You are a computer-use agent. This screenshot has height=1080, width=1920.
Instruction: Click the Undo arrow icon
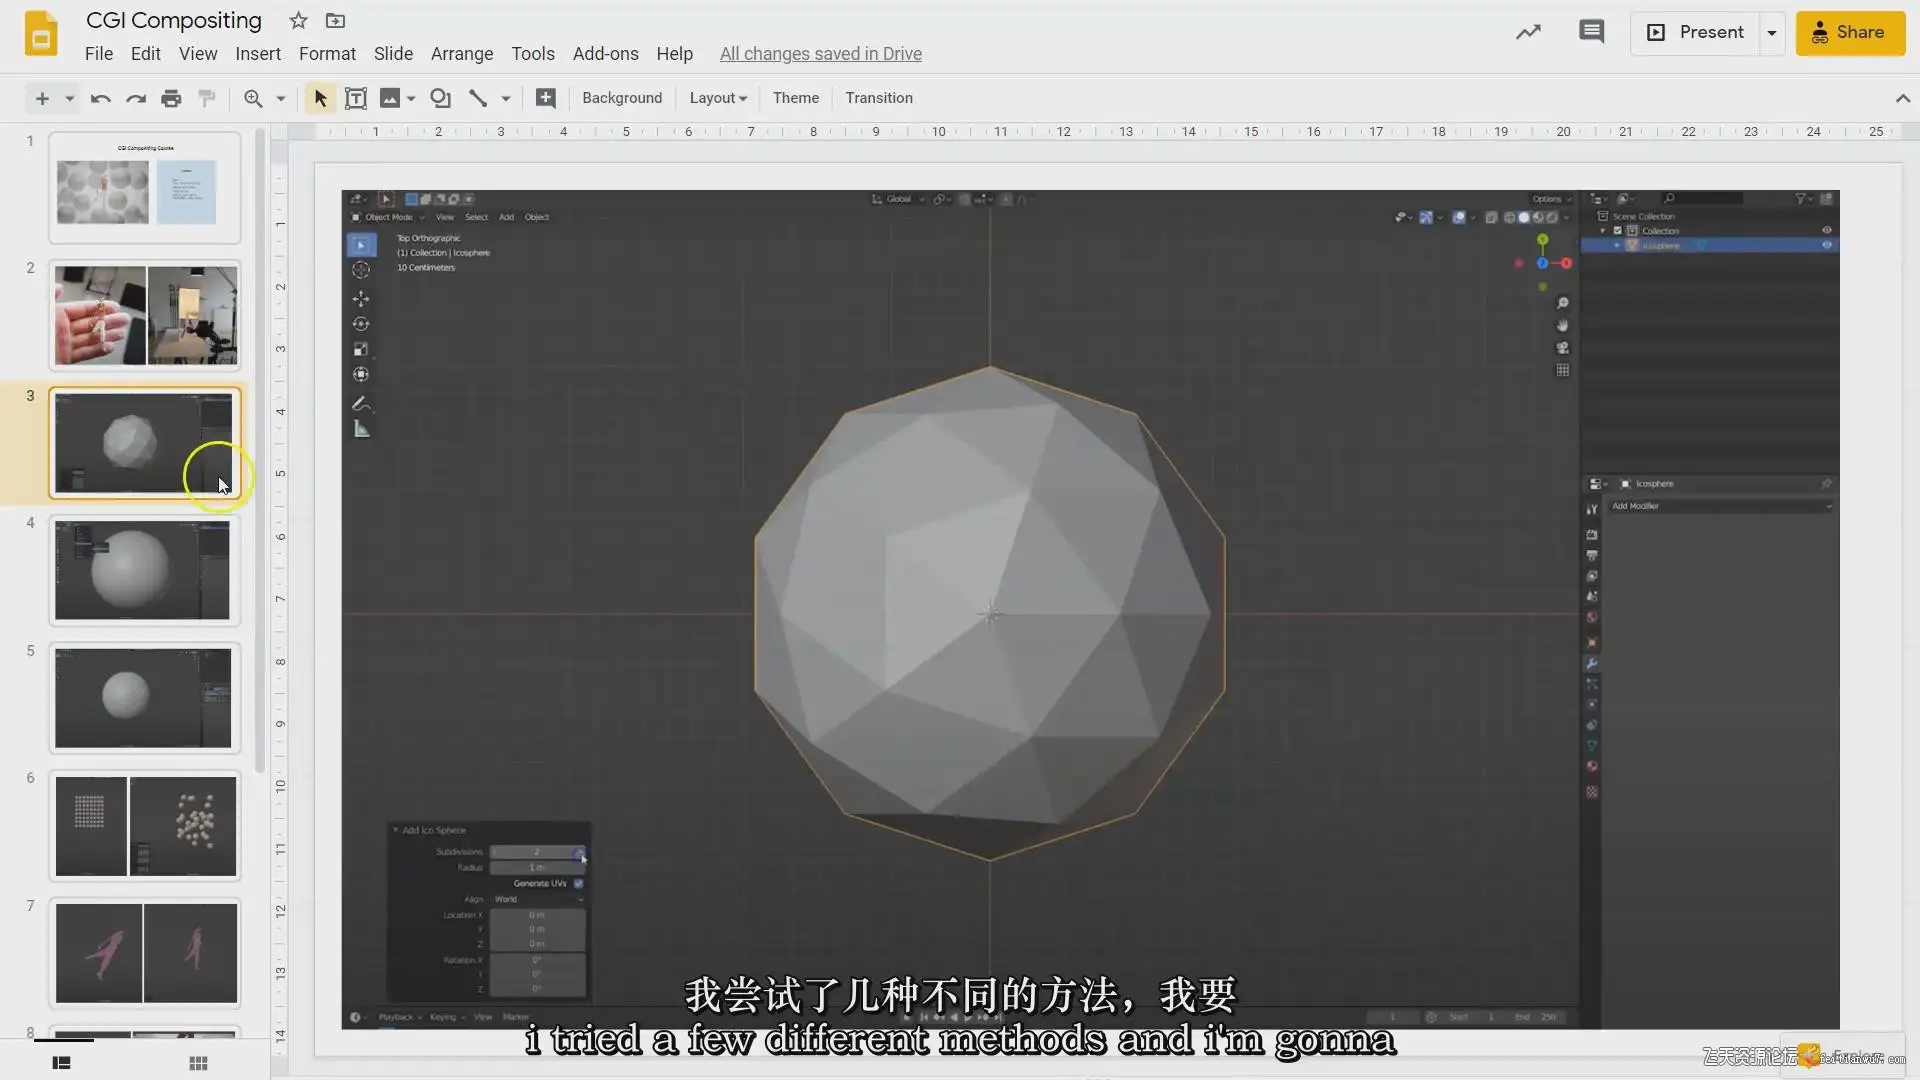click(100, 98)
